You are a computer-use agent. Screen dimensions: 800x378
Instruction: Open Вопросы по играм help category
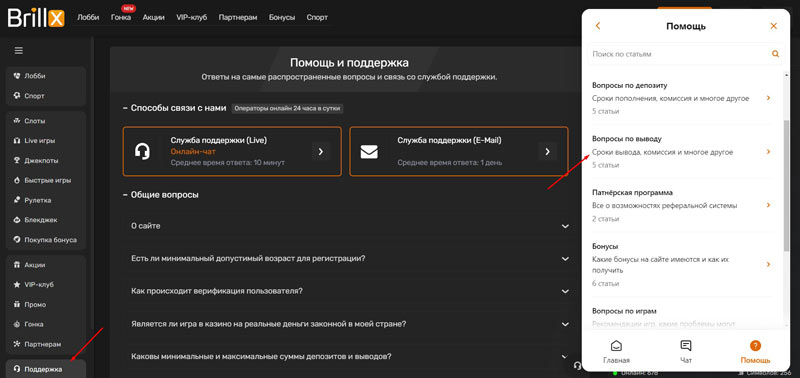click(682, 316)
